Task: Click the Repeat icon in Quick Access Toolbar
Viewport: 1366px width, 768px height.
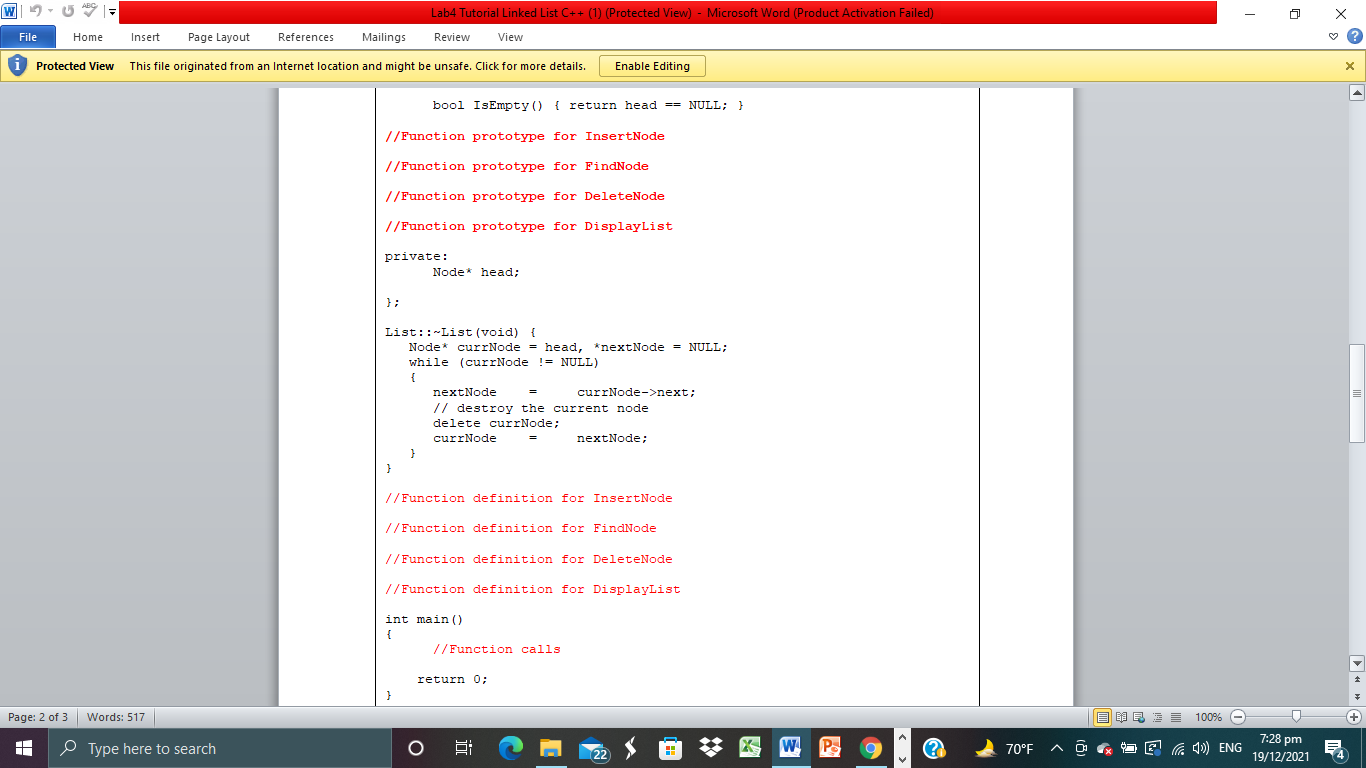Action: [66, 11]
